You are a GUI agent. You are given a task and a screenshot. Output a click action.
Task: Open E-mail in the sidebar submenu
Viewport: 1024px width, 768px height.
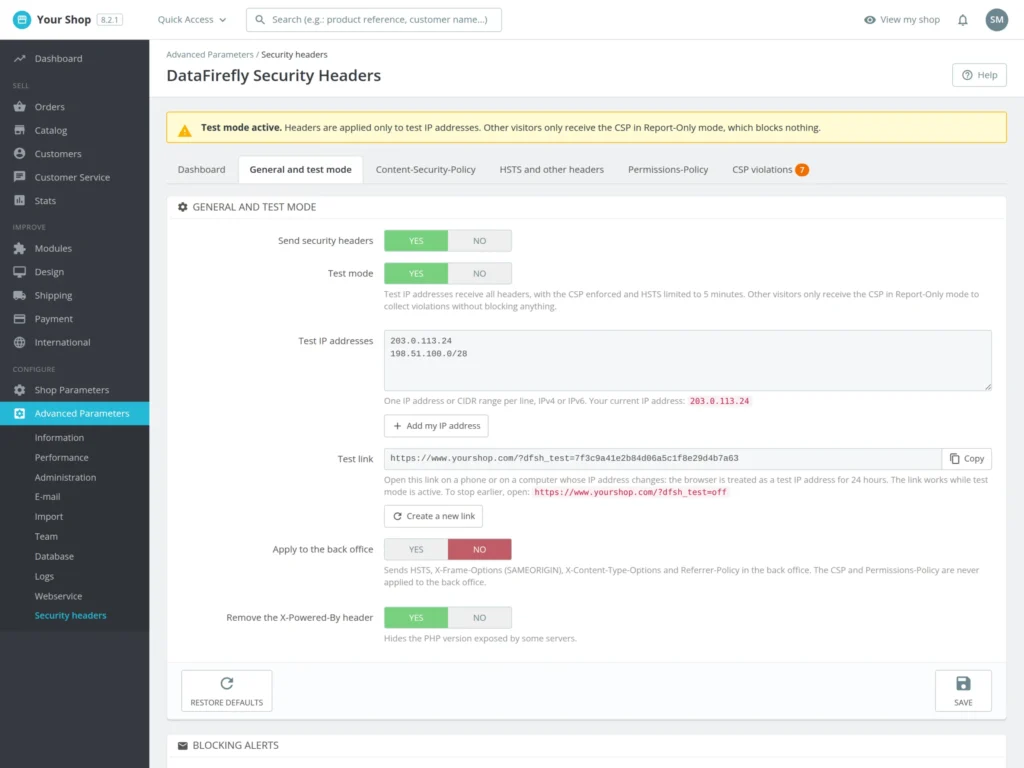point(48,497)
